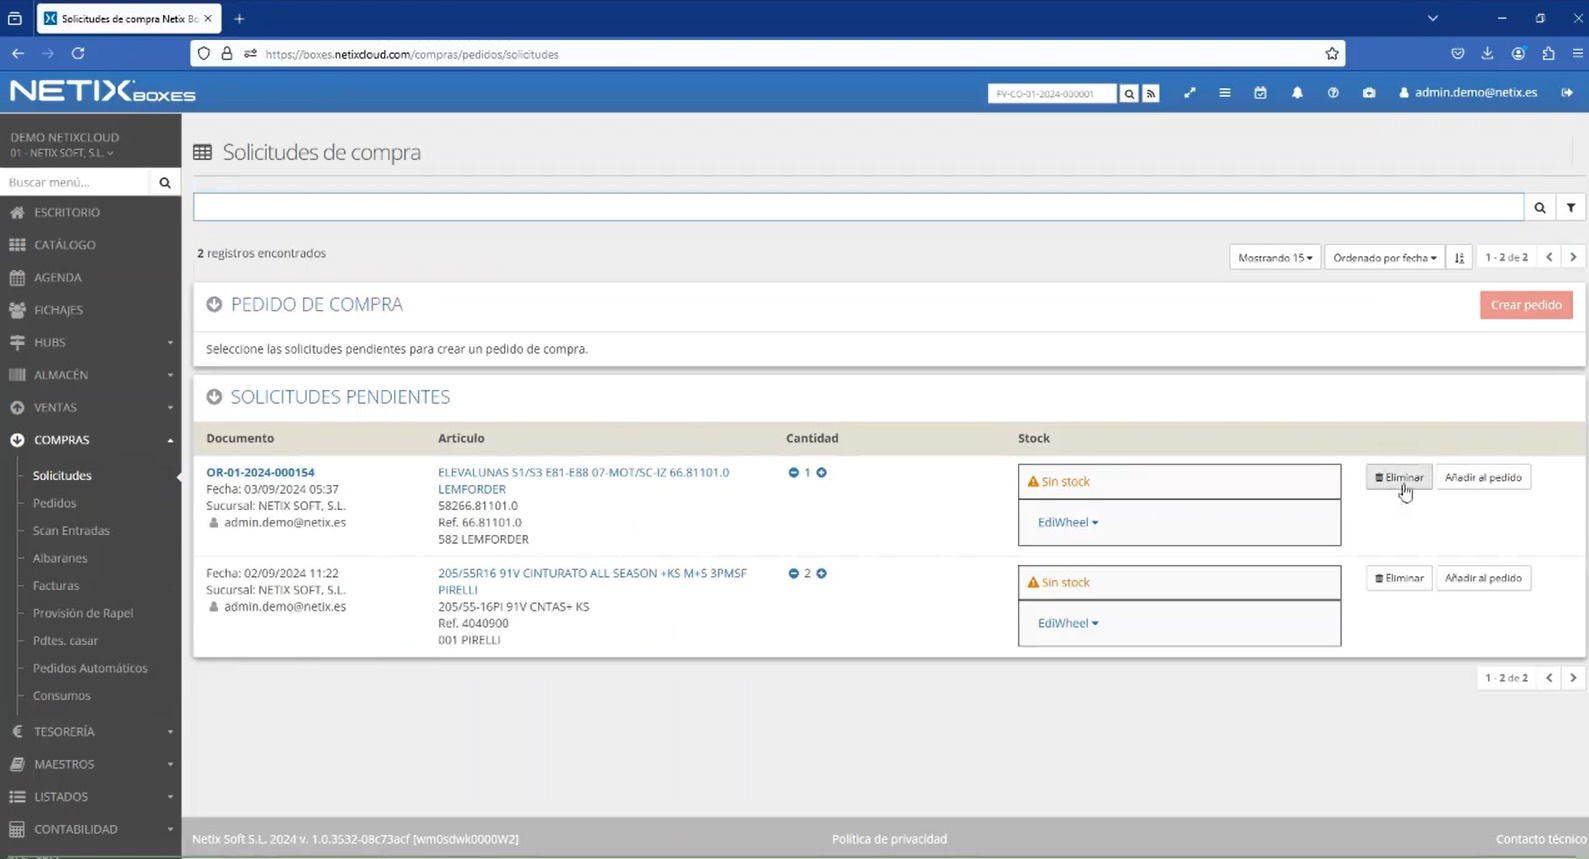The height and width of the screenshot is (859, 1589).
Task: Expand the VENTAS menu
Action: (90, 408)
